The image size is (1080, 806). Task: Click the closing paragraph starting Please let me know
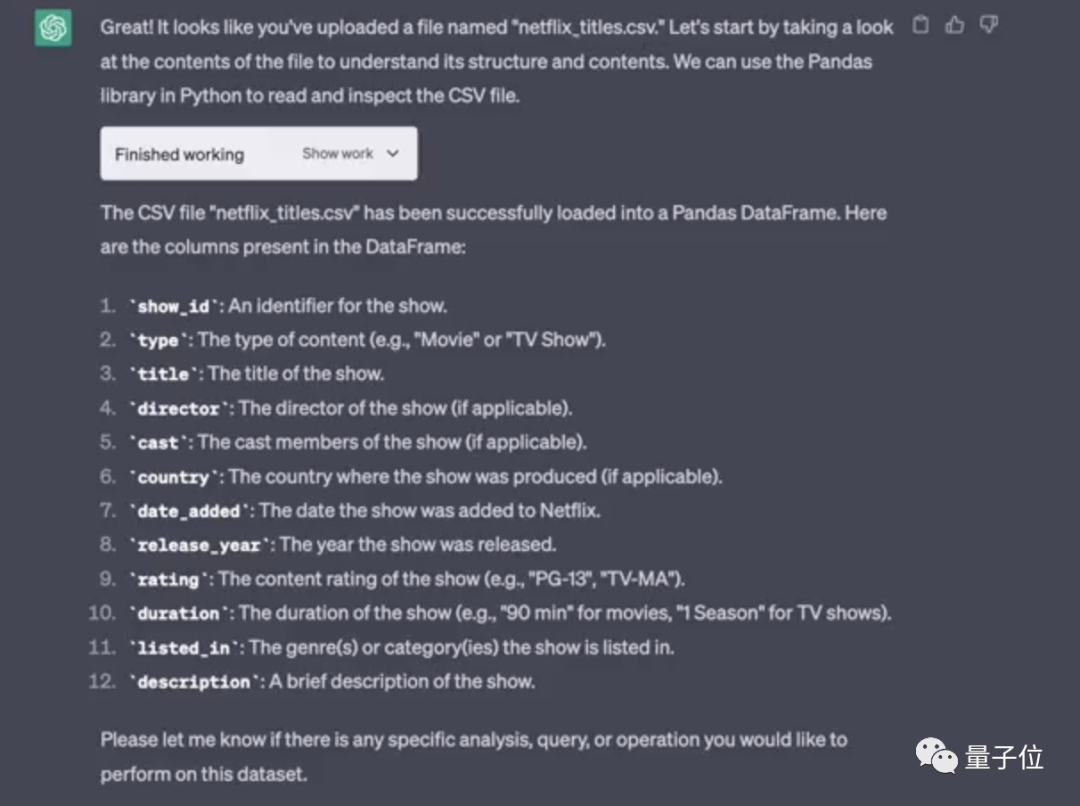(474, 757)
